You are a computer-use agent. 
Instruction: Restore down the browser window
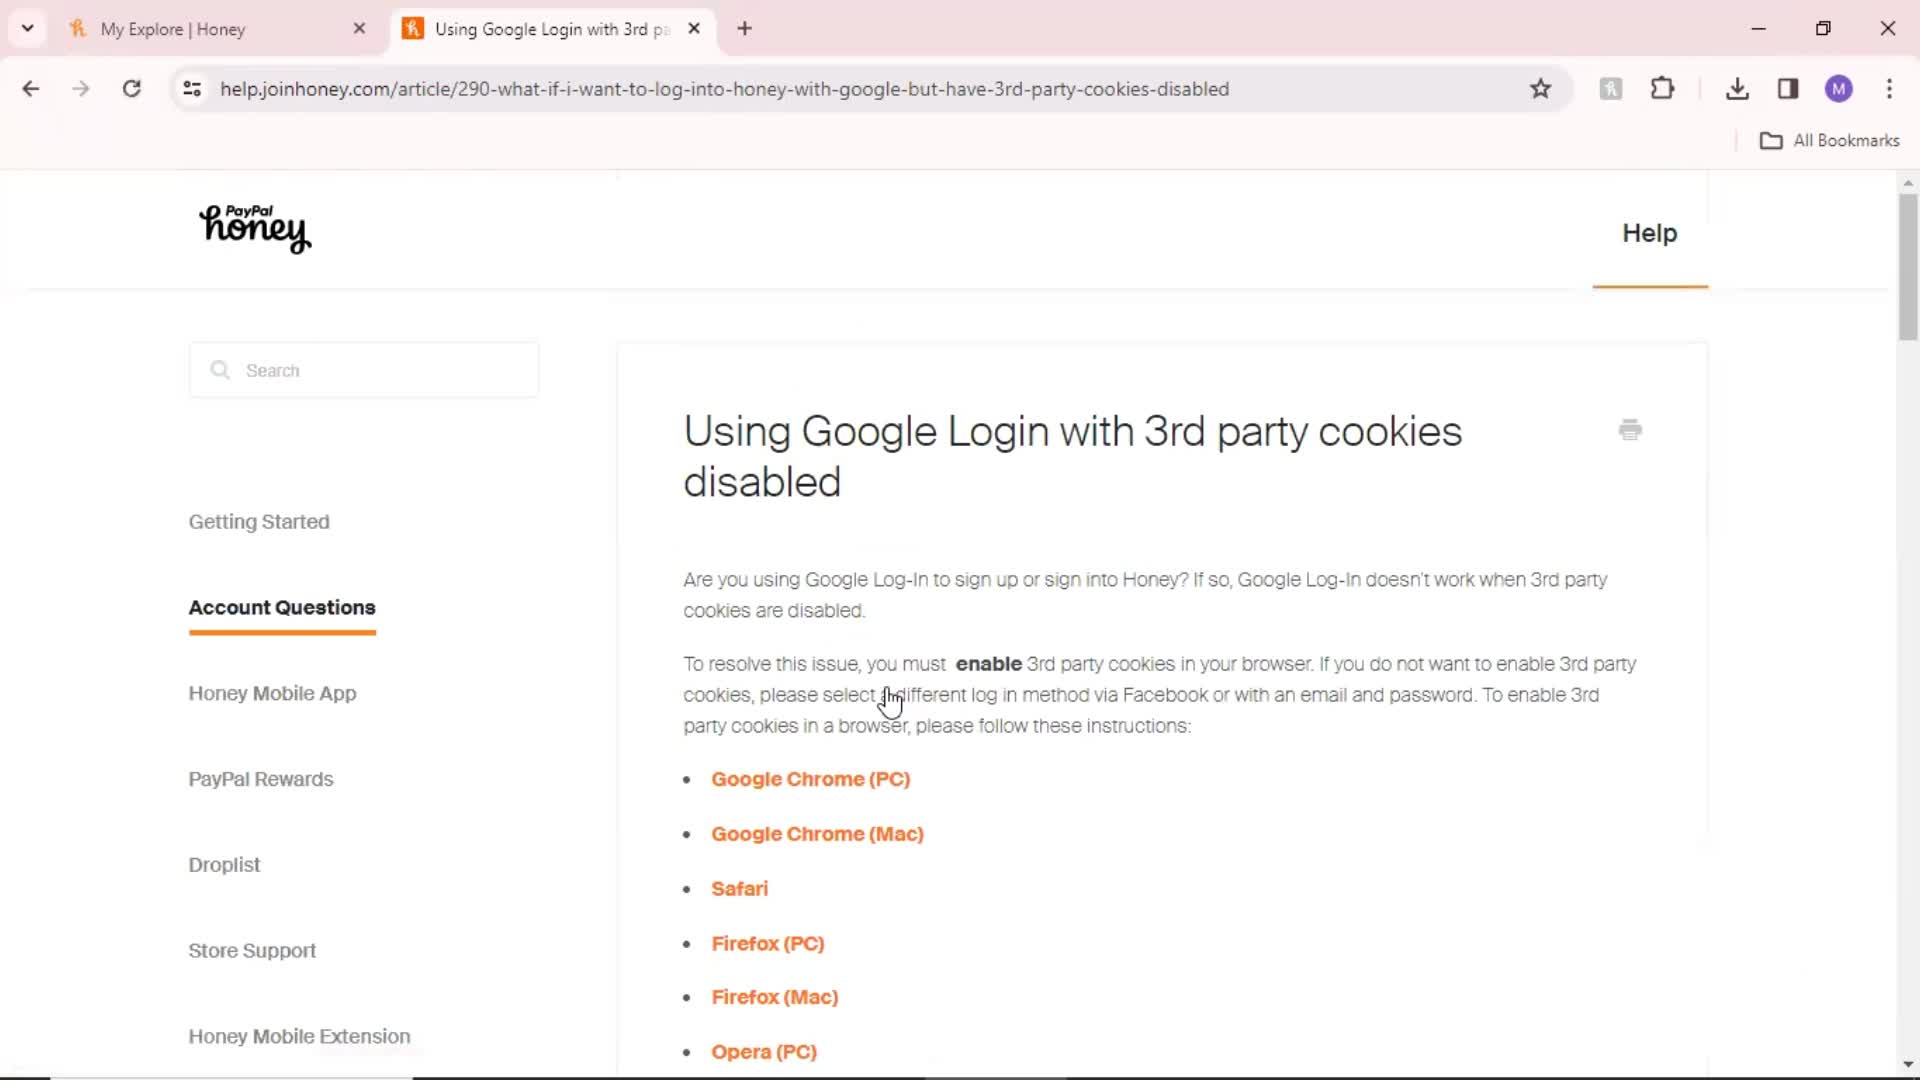tap(1823, 29)
